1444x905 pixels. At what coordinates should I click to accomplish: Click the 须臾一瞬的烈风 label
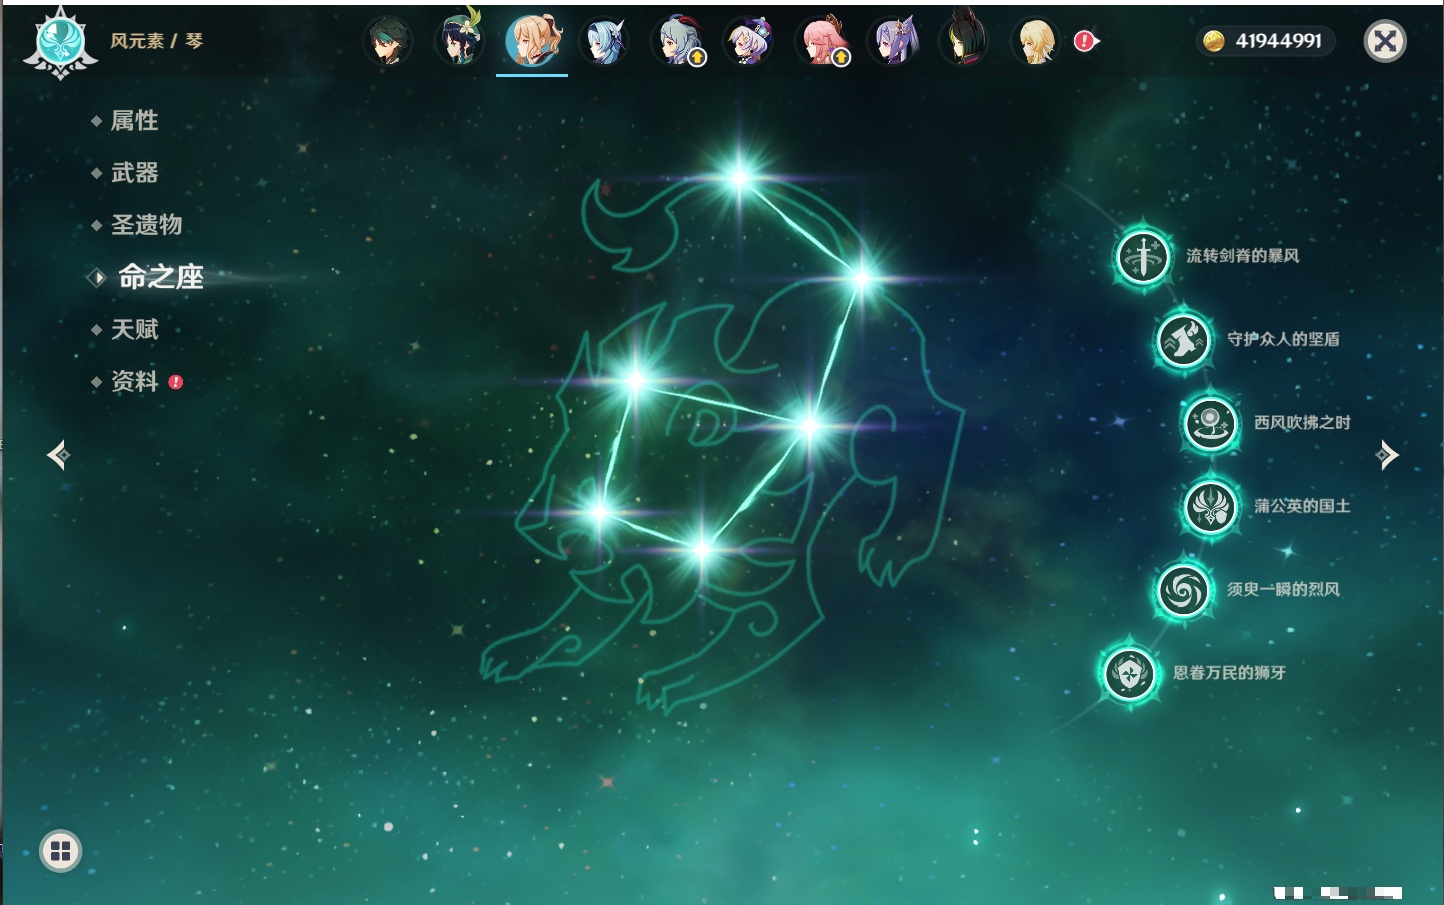[x=1284, y=589]
